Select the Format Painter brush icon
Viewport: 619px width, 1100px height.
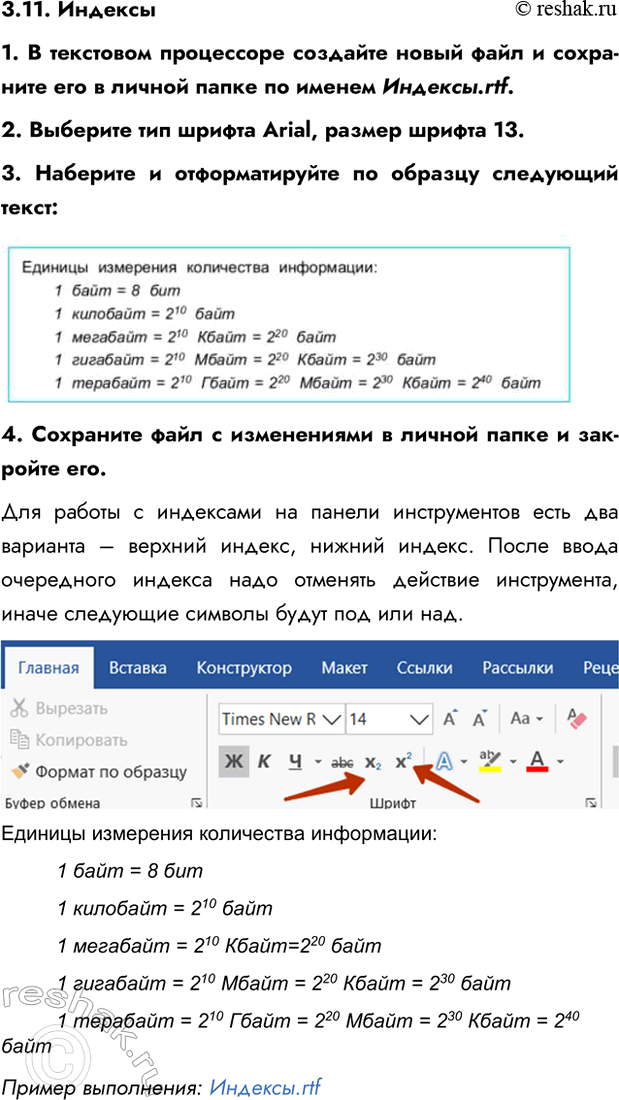20,772
